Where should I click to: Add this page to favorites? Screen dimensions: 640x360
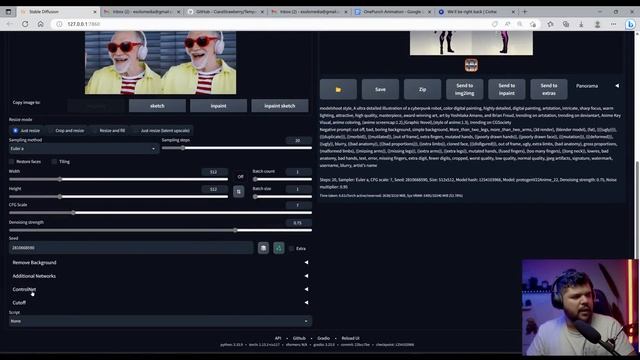click(533, 24)
